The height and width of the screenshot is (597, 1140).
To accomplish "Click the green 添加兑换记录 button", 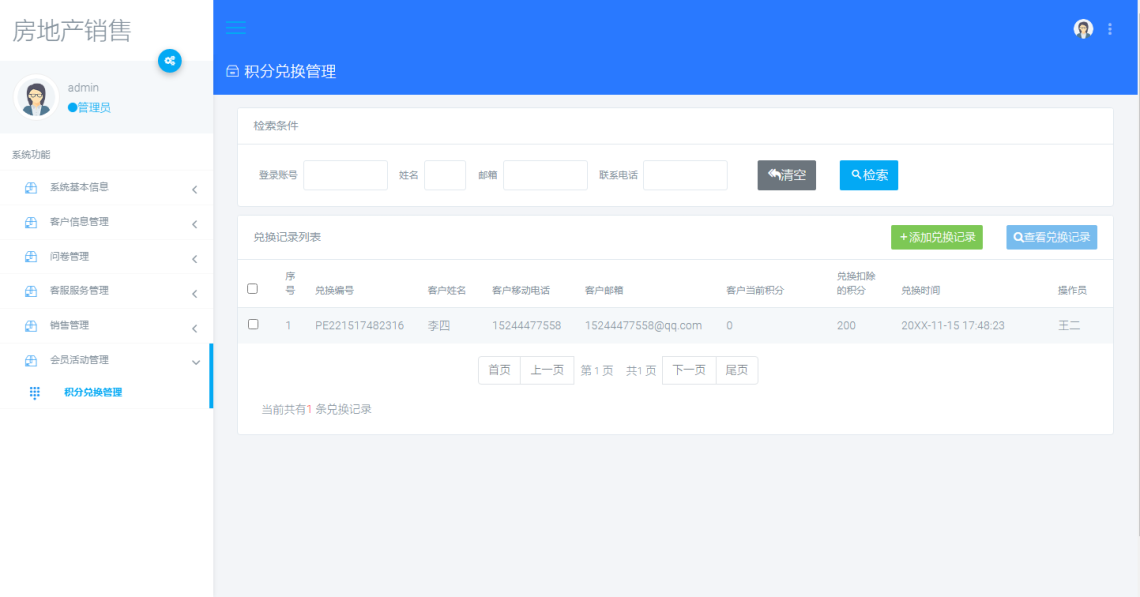I will pyautogui.click(x=937, y=237).
